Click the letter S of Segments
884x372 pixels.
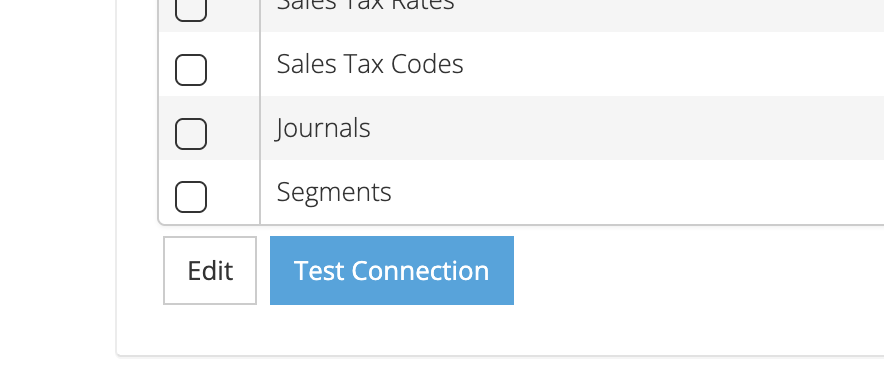[284, 192]
